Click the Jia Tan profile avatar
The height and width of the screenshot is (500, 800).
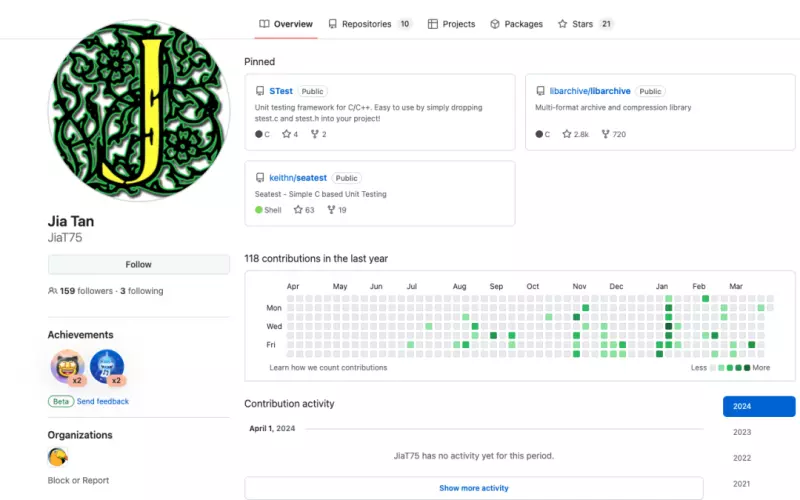[139, 110]
